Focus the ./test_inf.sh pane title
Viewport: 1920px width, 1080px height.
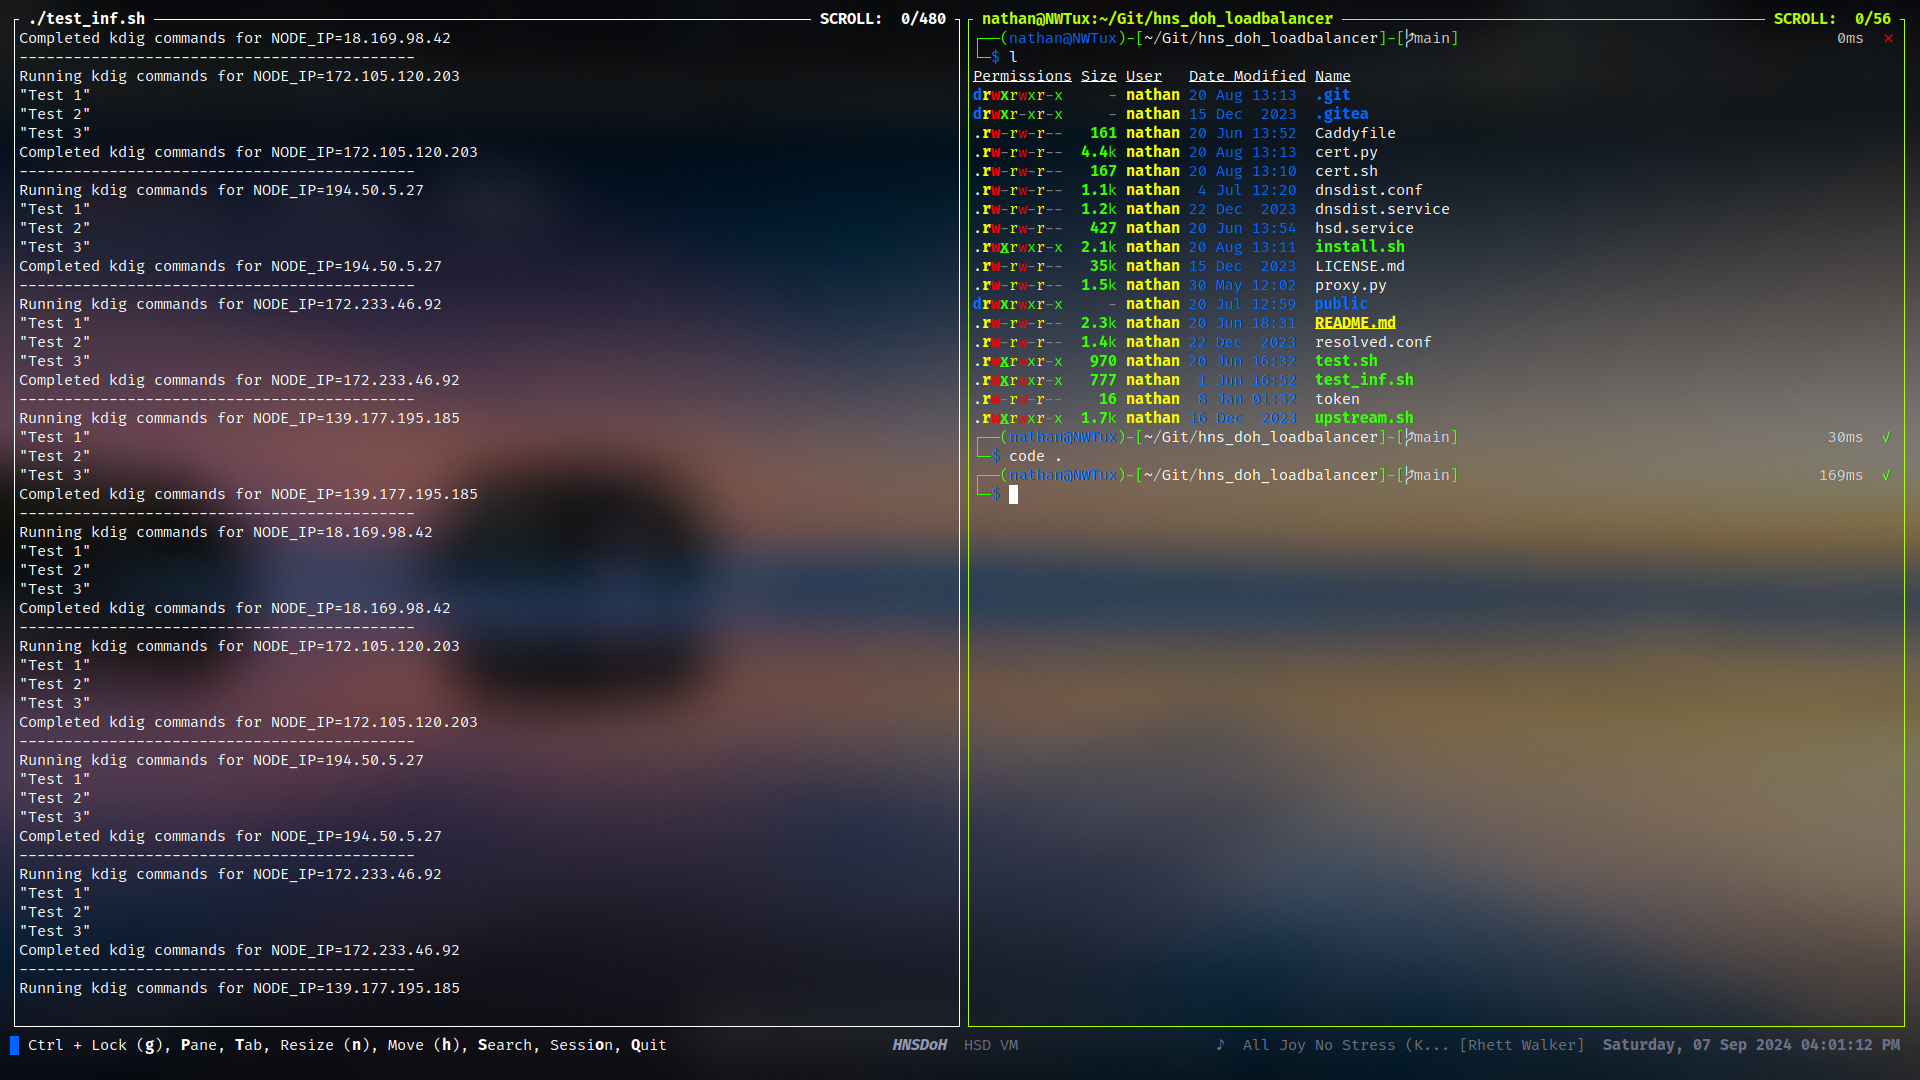click(x=87, y=19)
